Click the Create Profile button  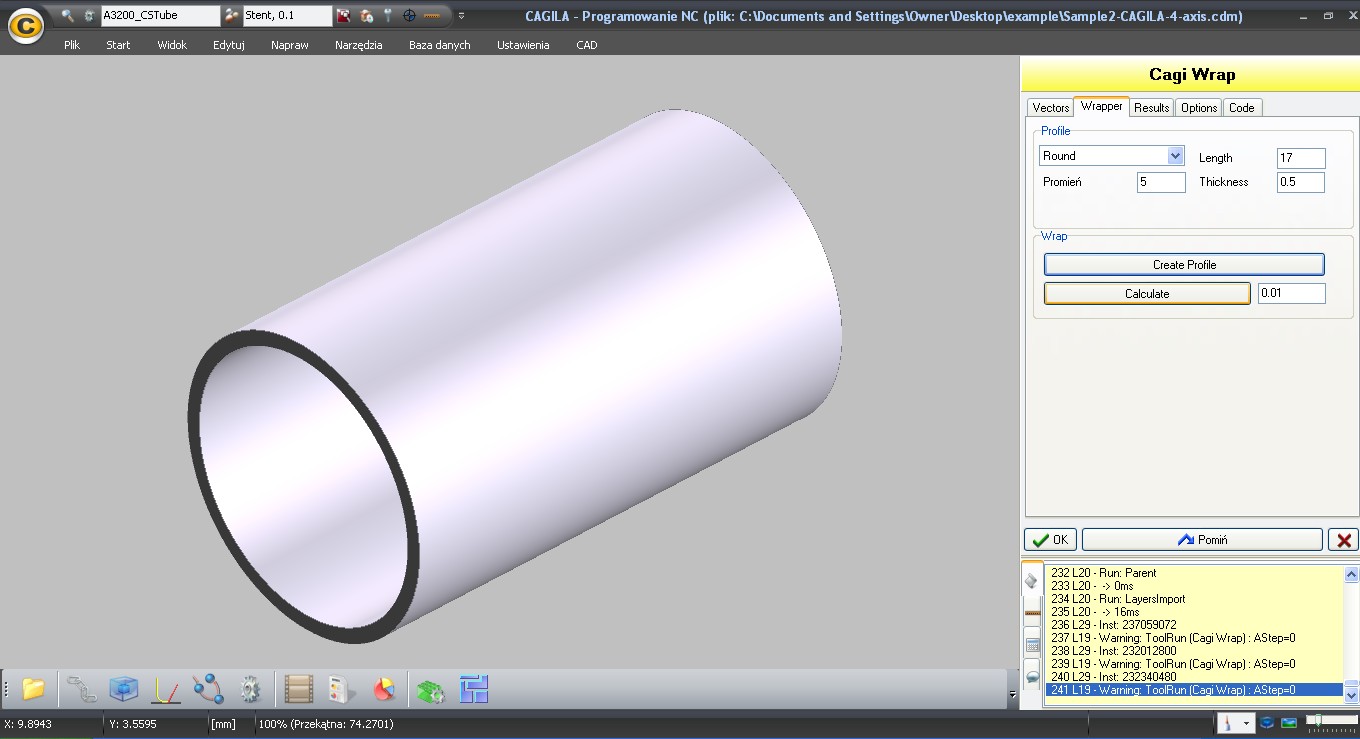coord(1185,265)
